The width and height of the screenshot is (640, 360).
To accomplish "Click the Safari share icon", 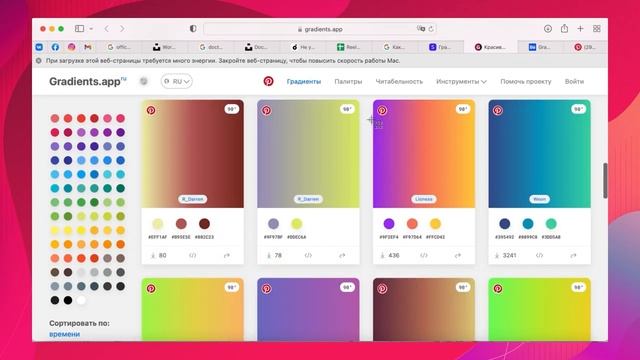I will pos(564,28).
